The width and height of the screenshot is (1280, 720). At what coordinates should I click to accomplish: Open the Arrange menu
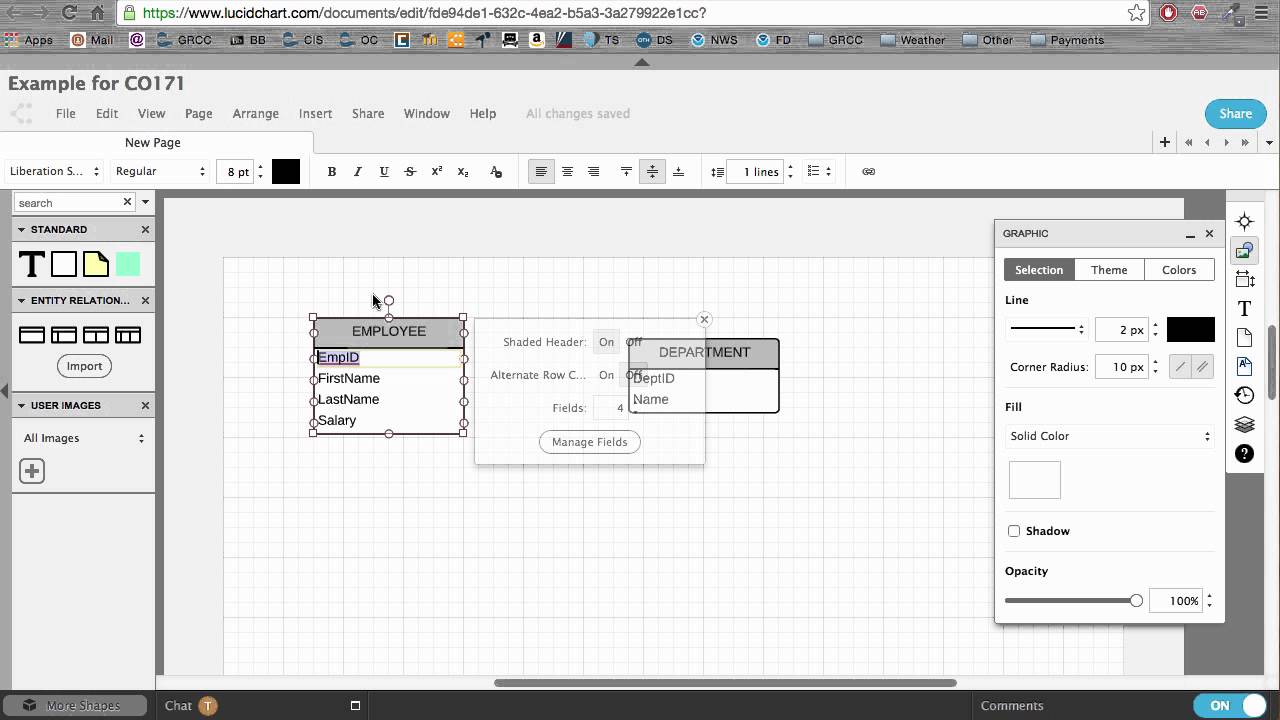[256, 113]
